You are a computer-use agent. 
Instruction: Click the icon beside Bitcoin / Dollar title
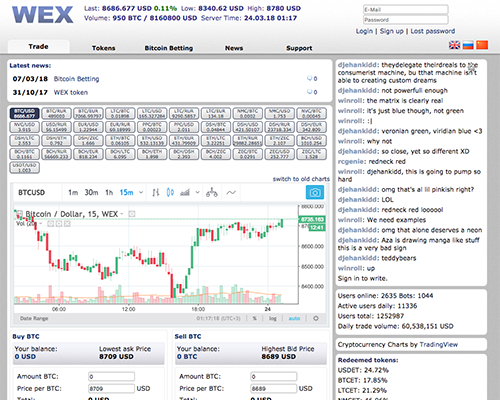click(x=132, y=214)
